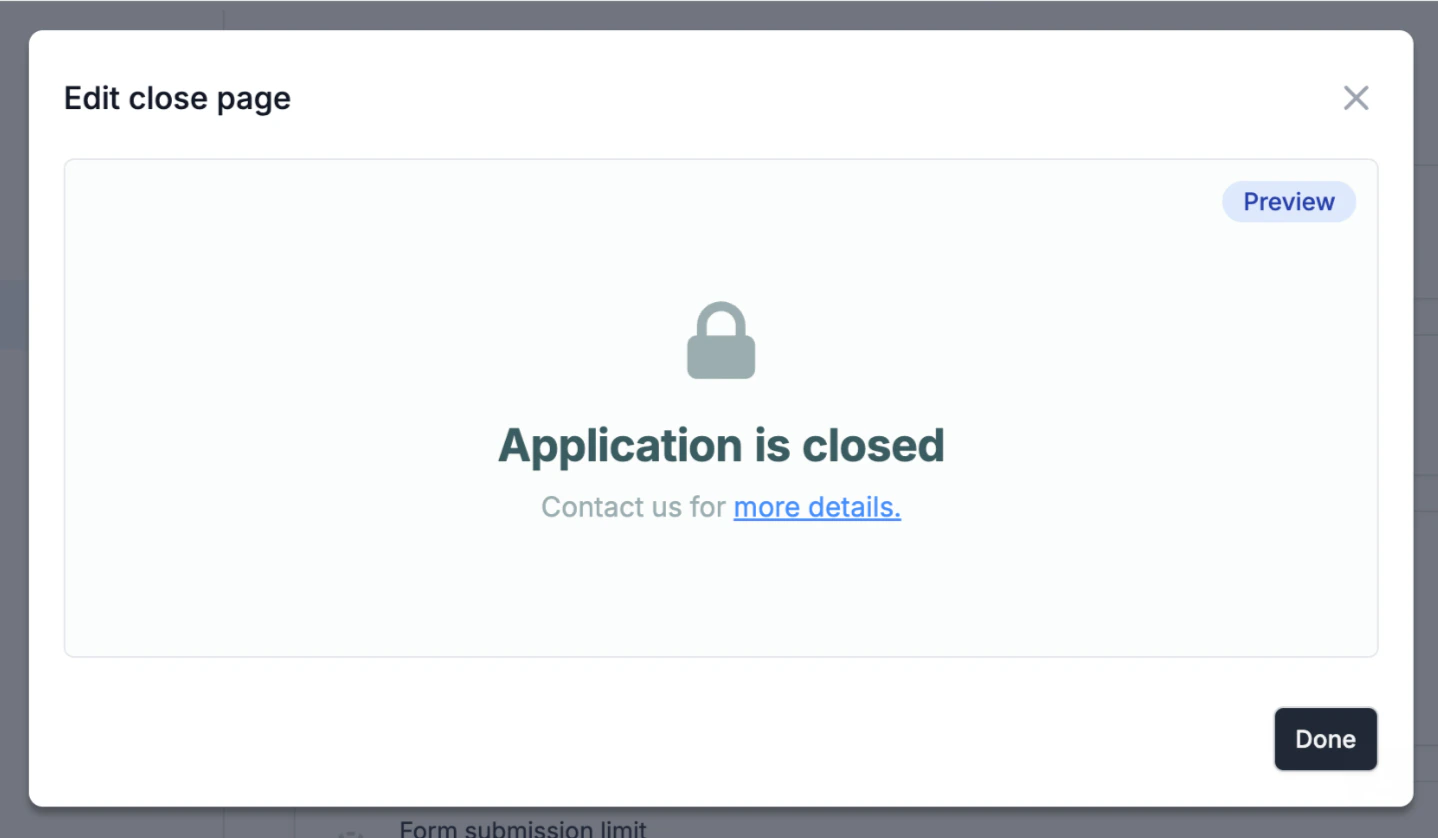Viewport: 1438px width, 838px height.
Task: Edit the Application is closed heading
Action: click(721, 445)
